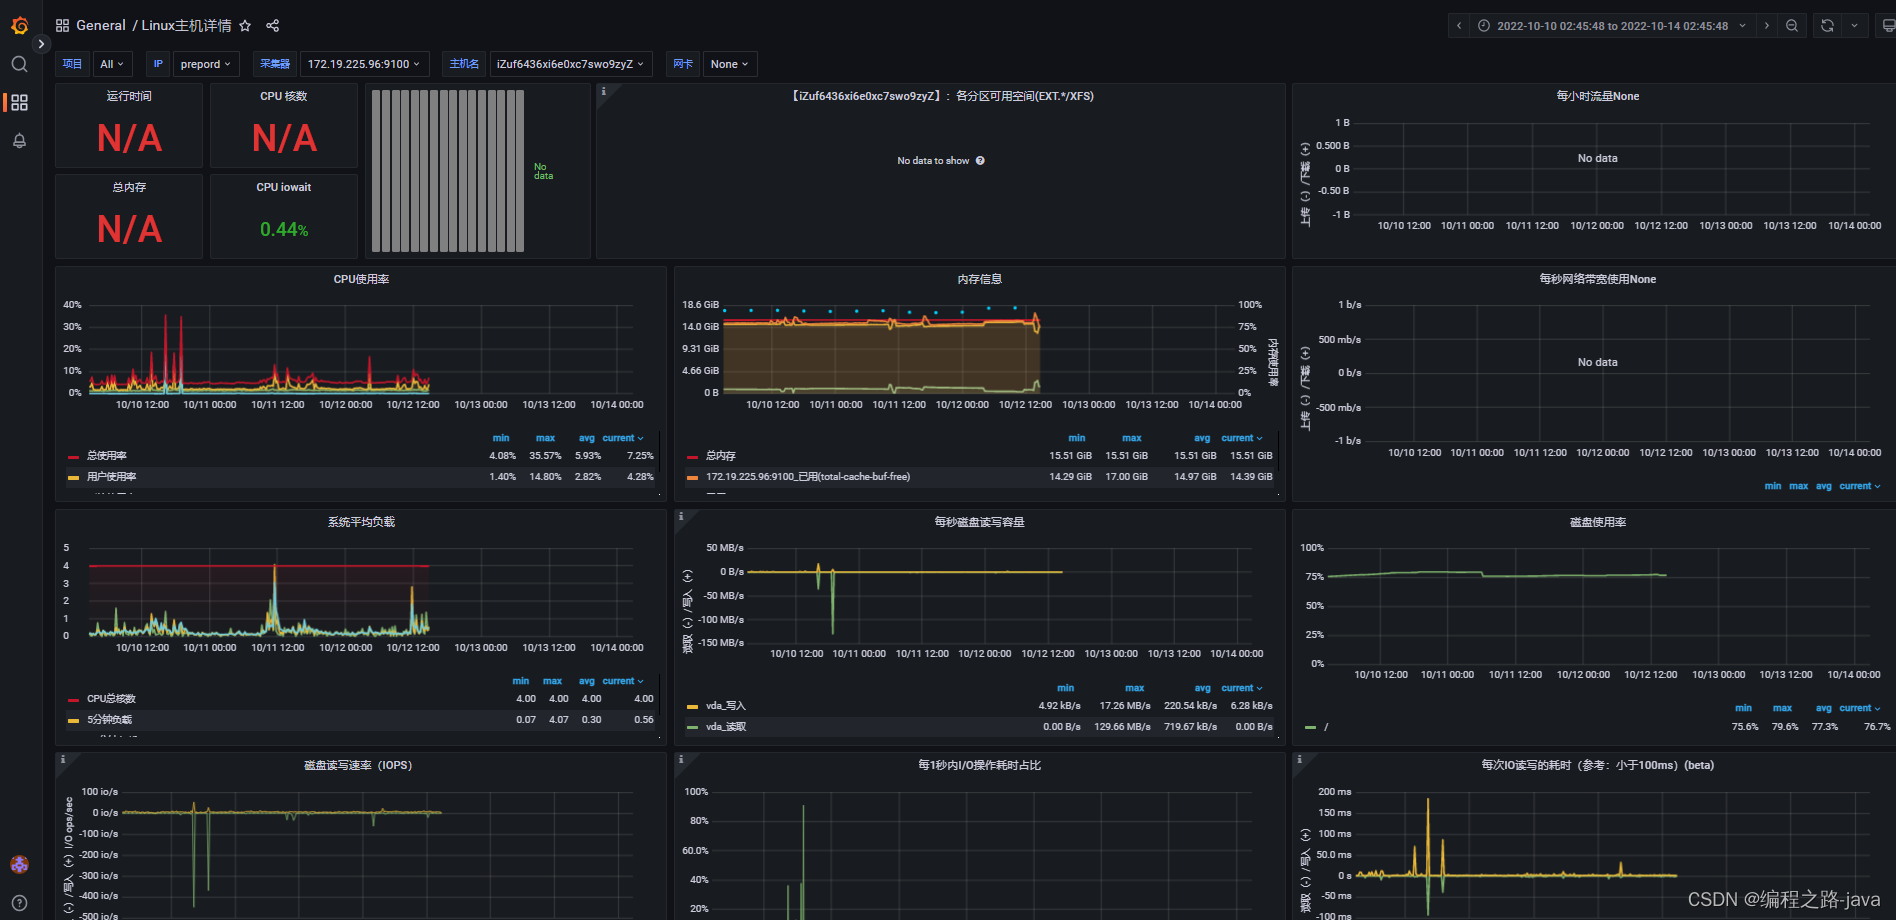1896x920 pixels.
Task: Open 每小时流量None panel title menu
Action: (x=1597, y=96)
